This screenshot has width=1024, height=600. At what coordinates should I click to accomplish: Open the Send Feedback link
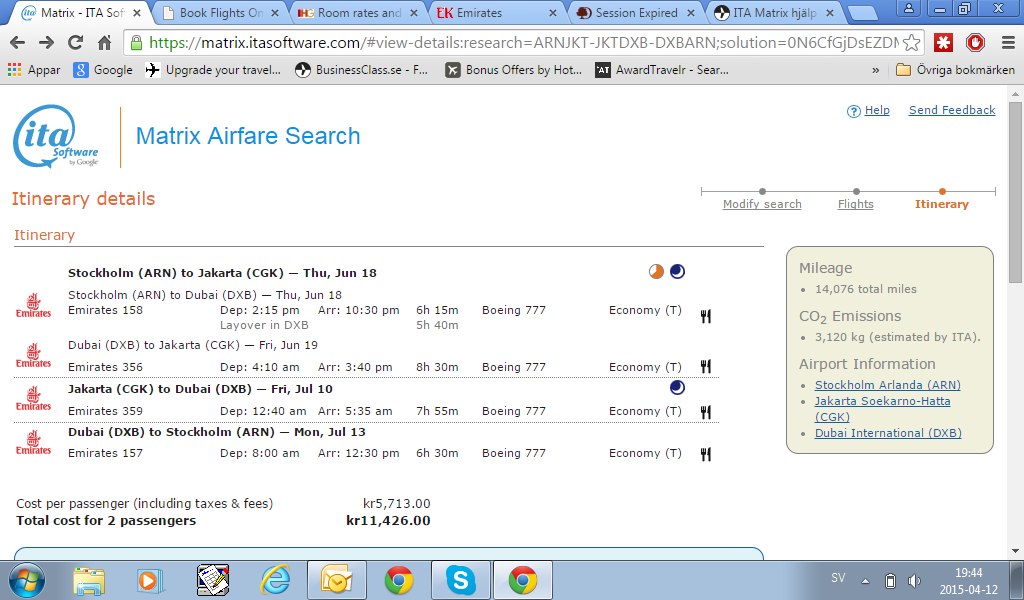[951, 110]
